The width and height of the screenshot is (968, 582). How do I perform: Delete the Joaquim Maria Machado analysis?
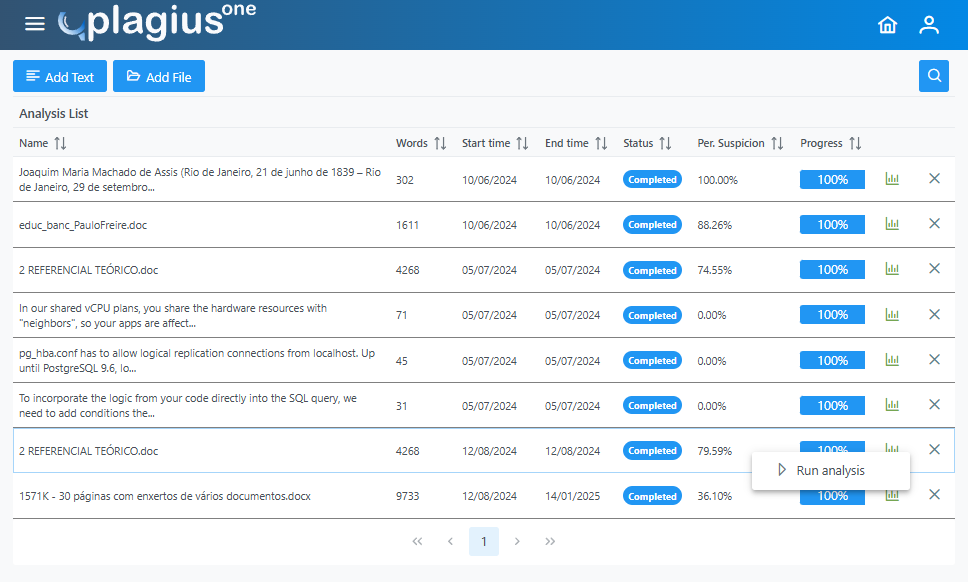(934, 179)
